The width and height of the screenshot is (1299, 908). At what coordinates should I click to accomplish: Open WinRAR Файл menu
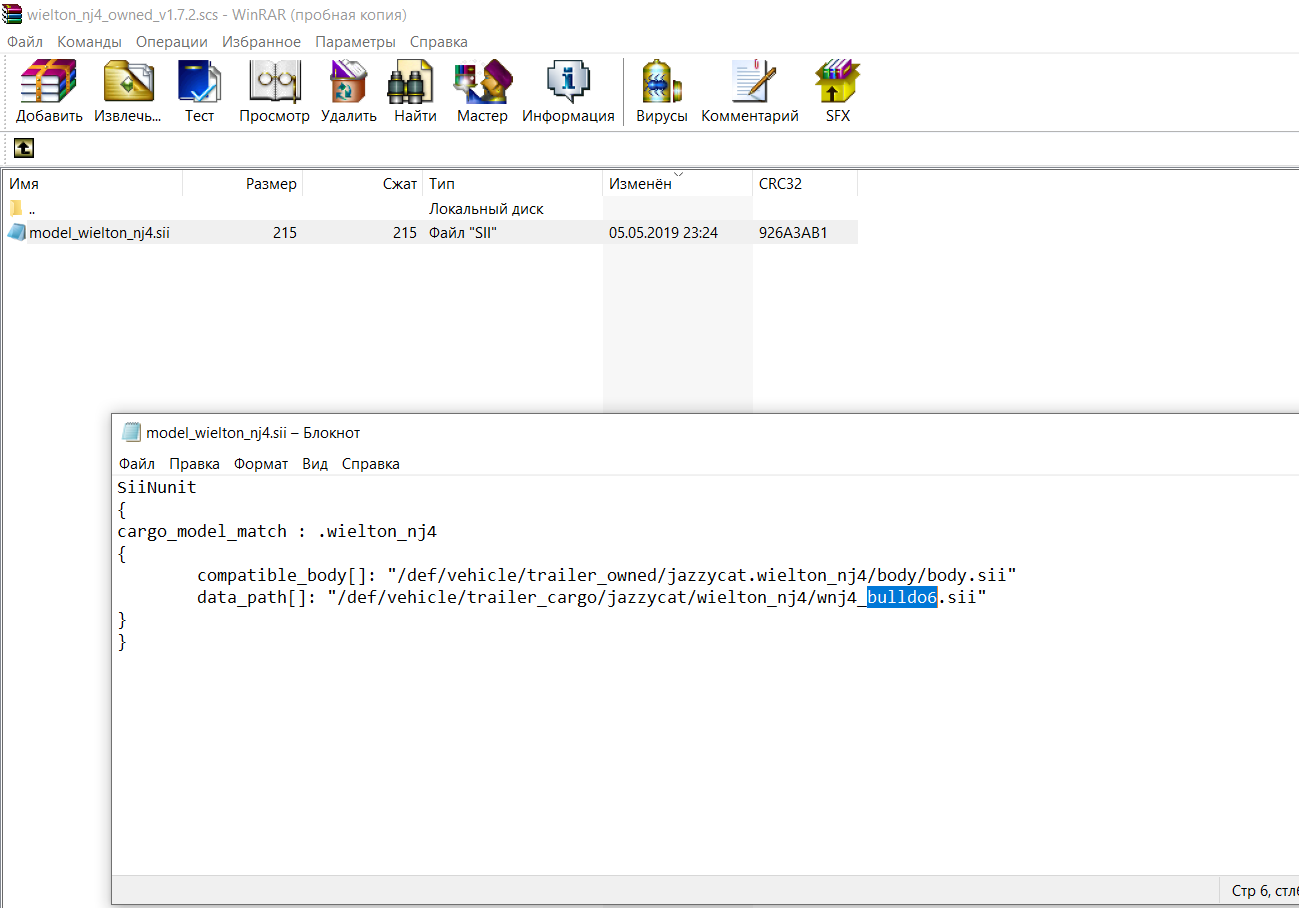(x=25, y=42)
